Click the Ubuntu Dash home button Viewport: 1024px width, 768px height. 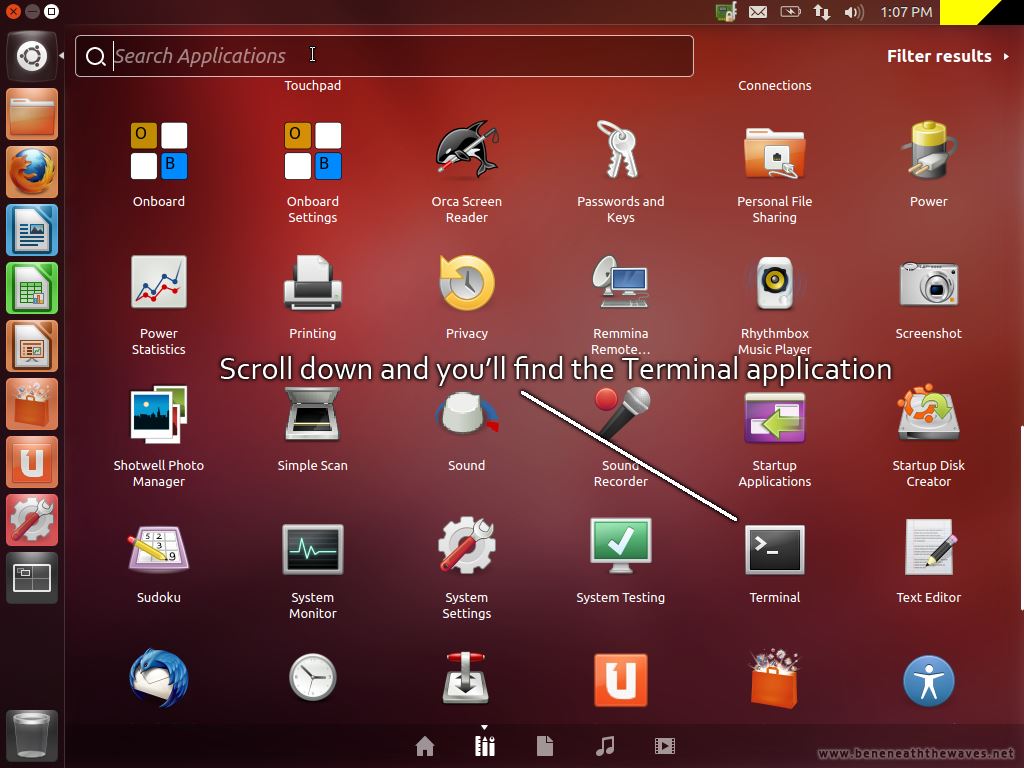click(32, 56)
